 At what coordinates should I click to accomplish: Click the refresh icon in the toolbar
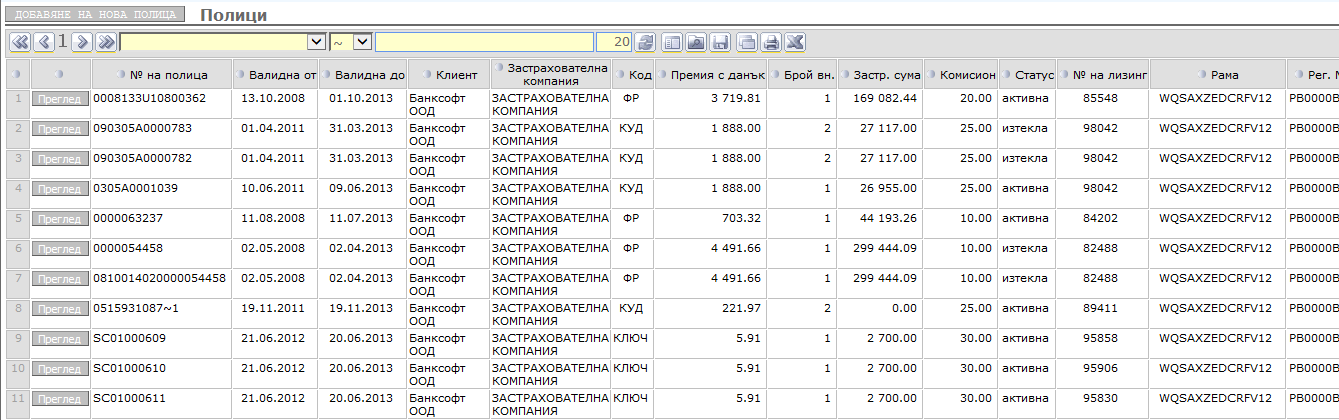(x=646, y=42)
